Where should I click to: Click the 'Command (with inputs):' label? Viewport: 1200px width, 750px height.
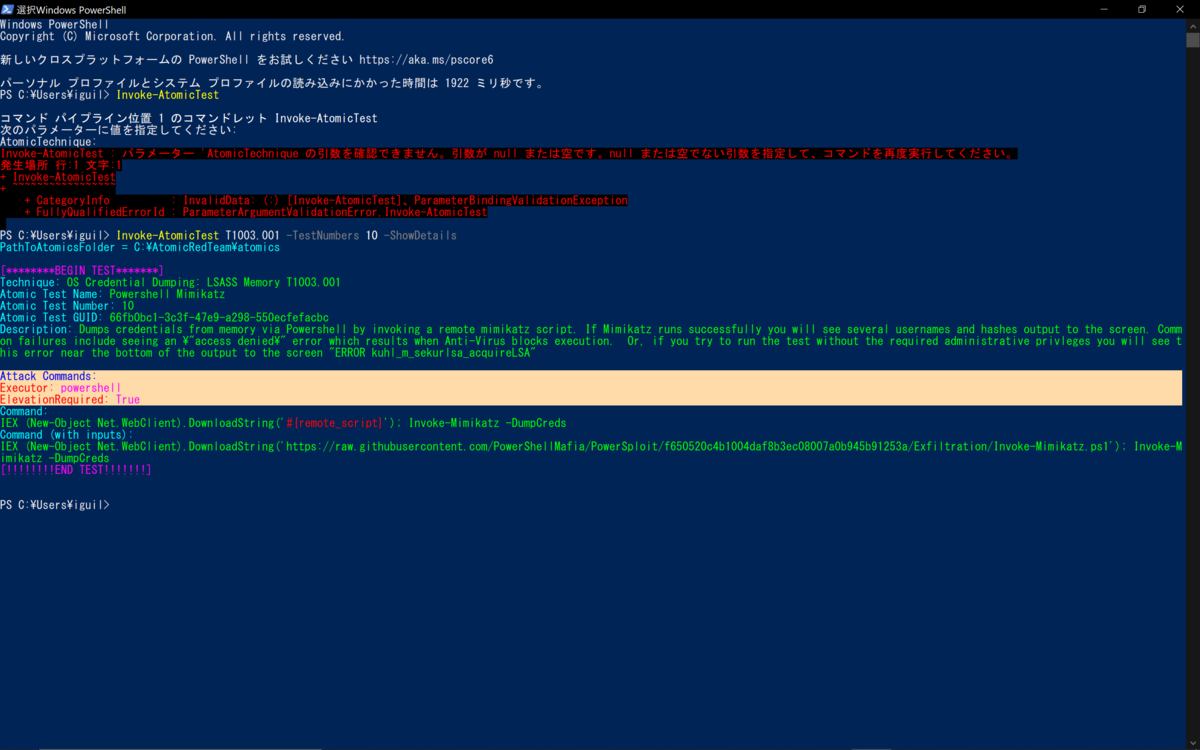coord(67,435)
